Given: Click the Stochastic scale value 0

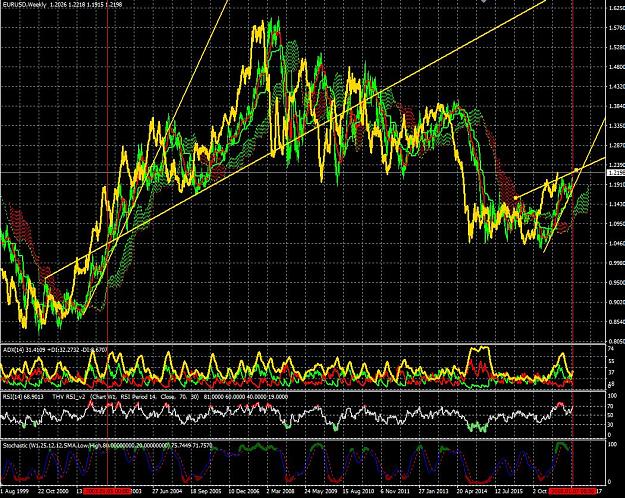Looking at the screenshot, I should tap(609, 482).
